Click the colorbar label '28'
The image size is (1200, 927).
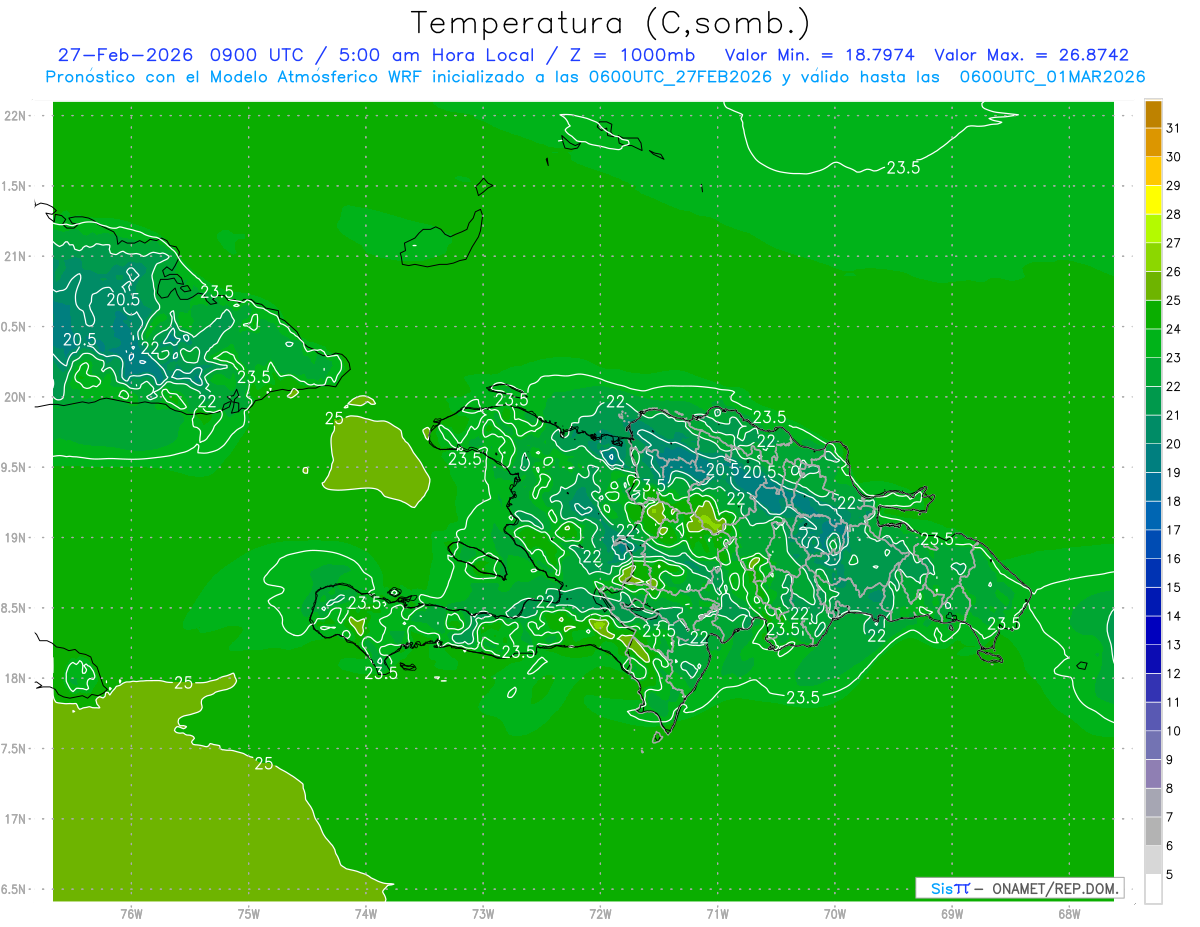pyautogui.click(x=1174, y=214)
